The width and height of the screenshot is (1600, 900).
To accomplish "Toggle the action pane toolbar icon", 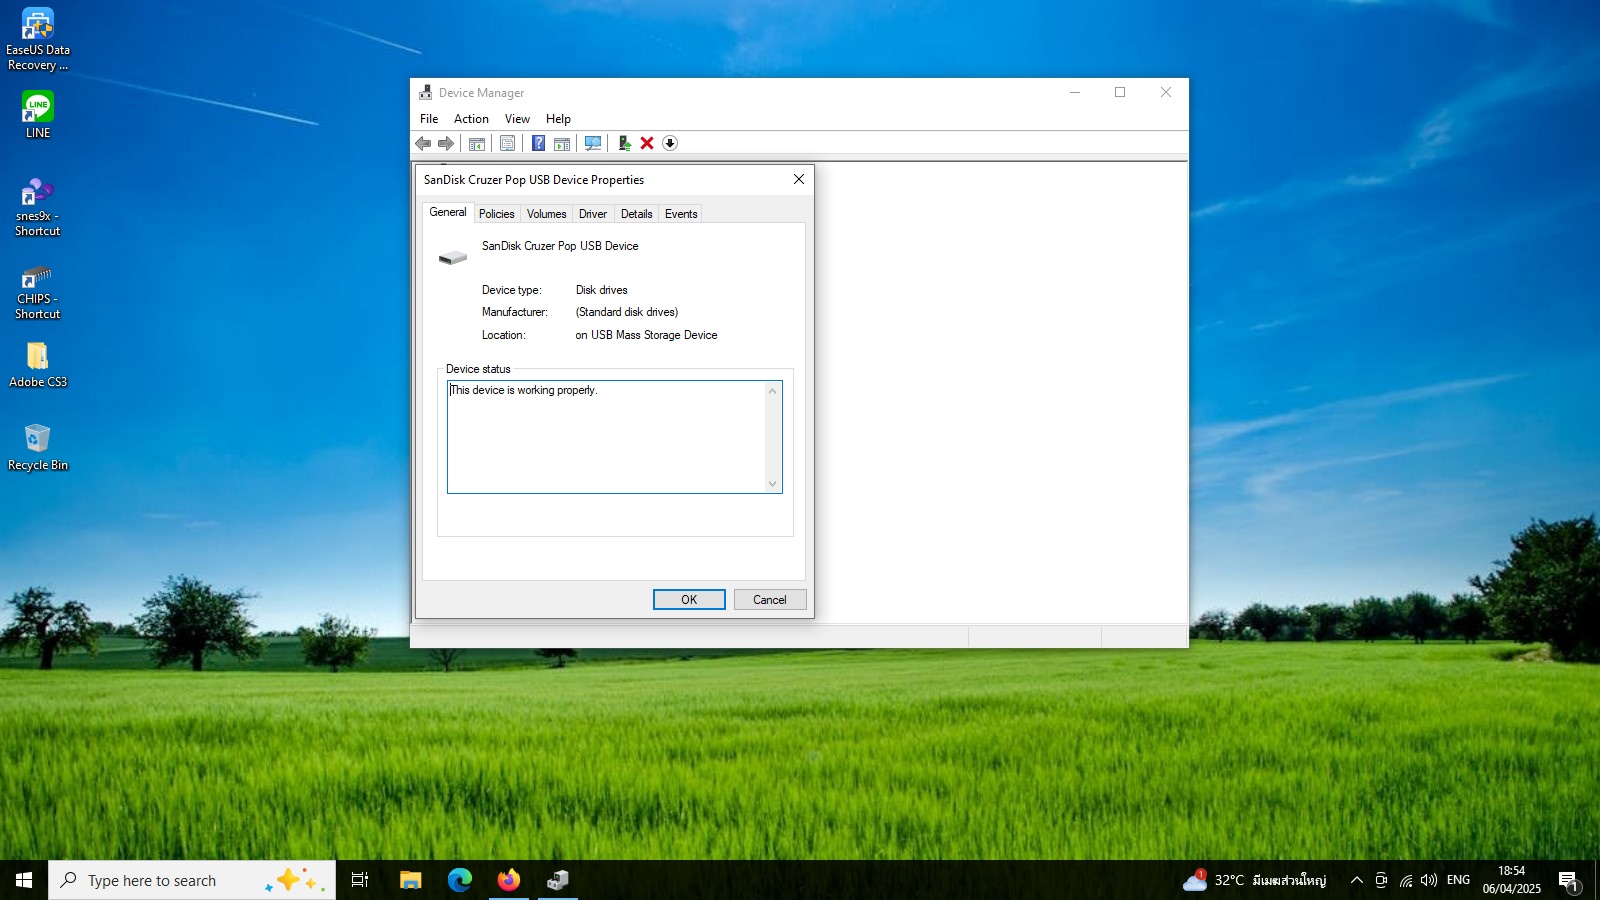I will click(x=562, y=143).
